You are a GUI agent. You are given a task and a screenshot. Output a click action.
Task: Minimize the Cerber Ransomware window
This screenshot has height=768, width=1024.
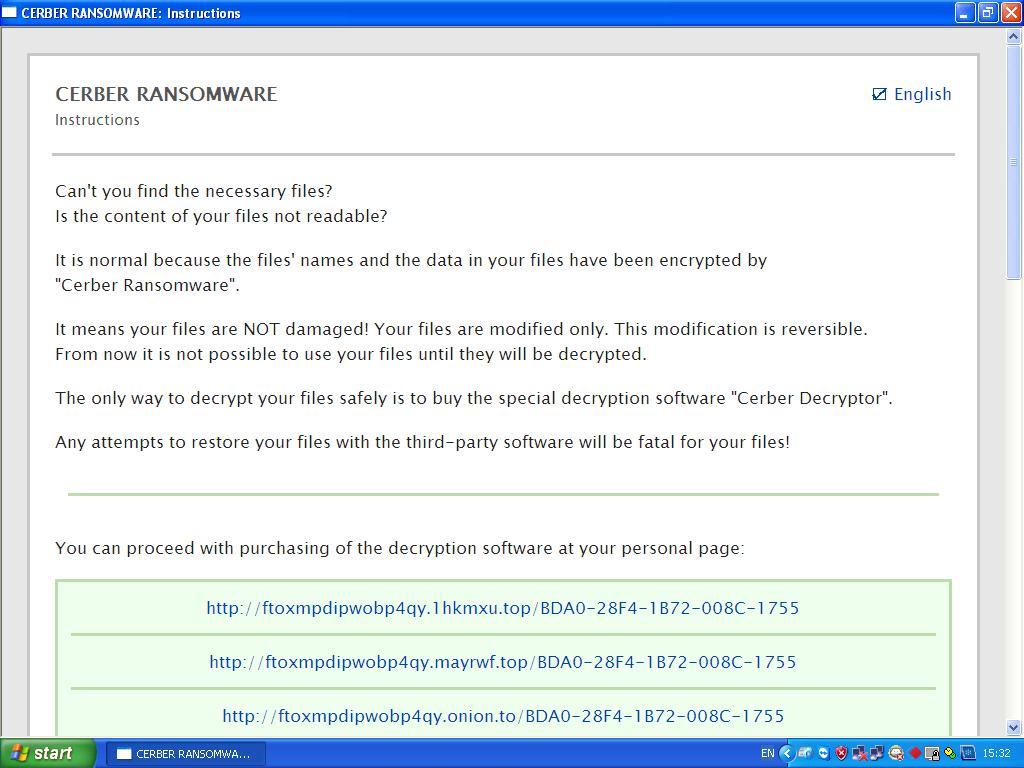(x=965, y=12)
